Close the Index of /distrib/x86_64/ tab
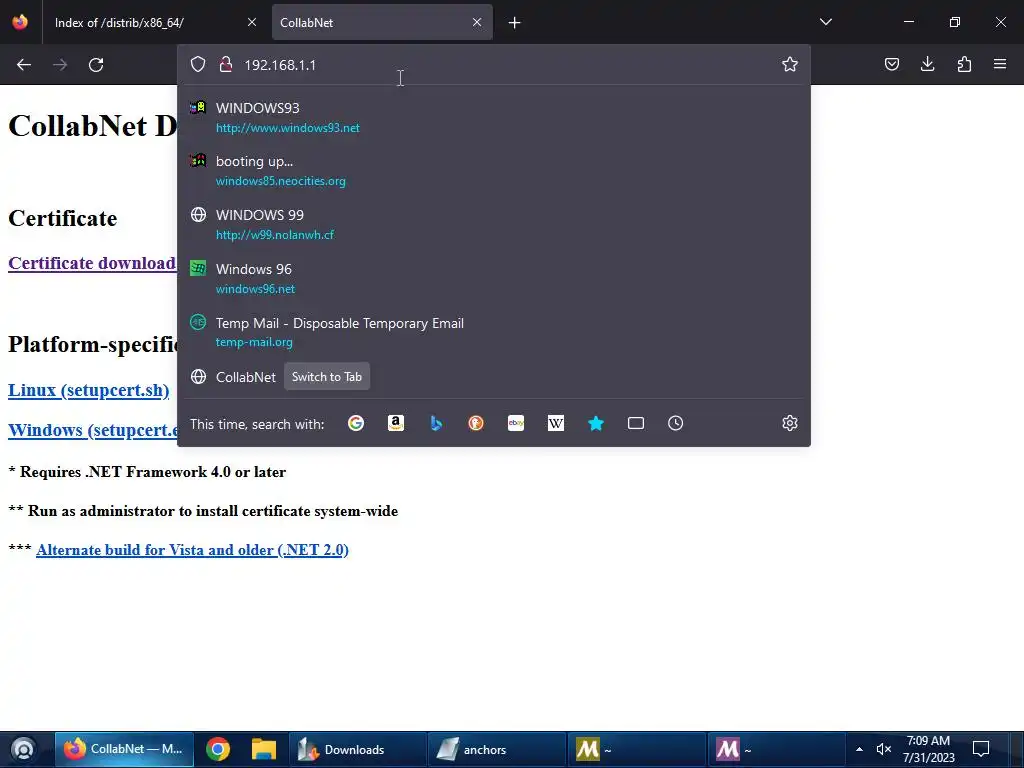Image resolution: width=1024 pixels, height=768 pixels. pos(252,22)
